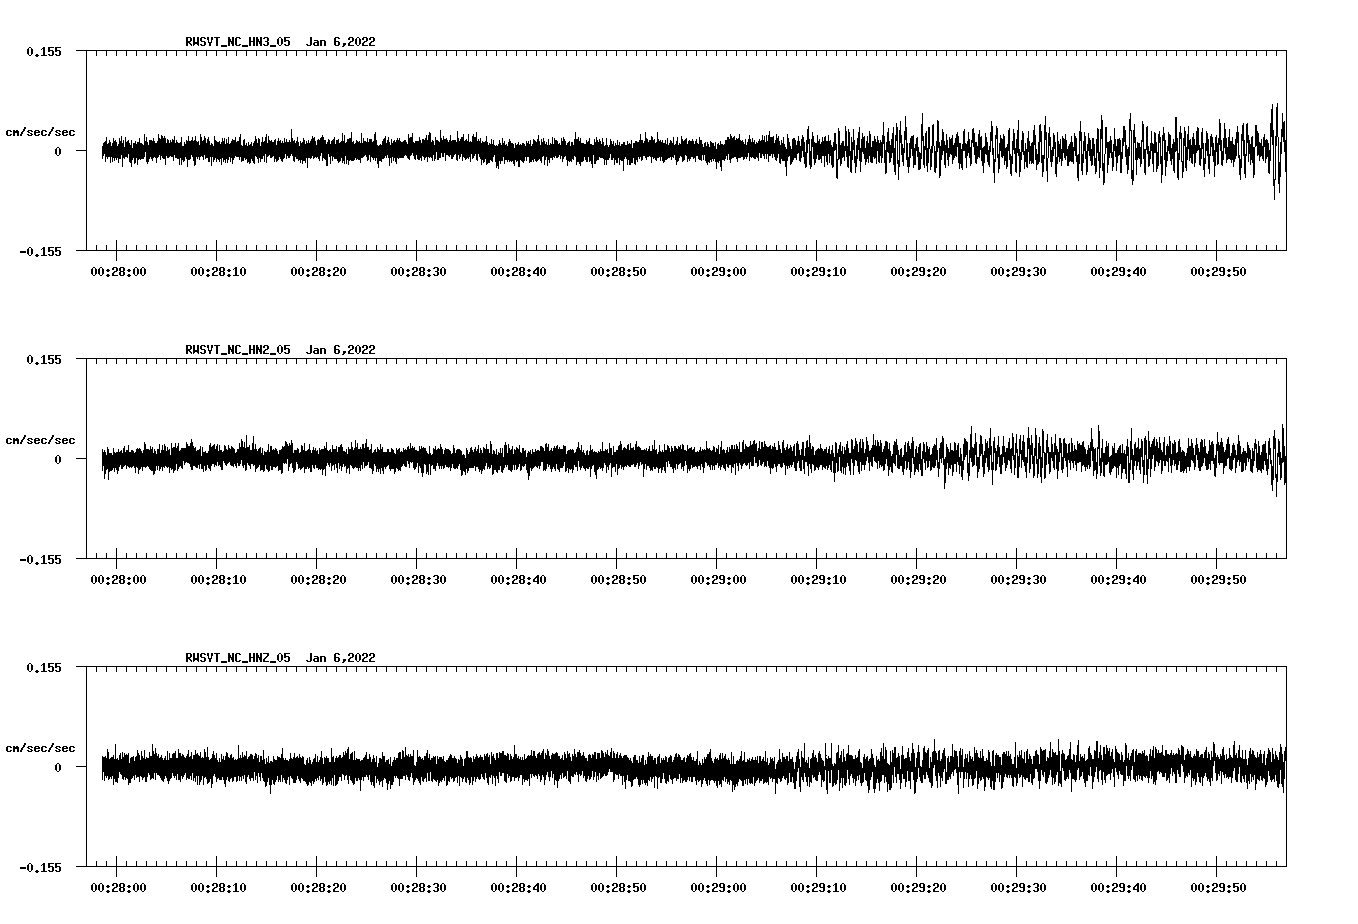Viewport: 1358px width, 924px height.
Task: Pick the 00:28:20 tick label below HN2 plot
Action: pyautogui.click(x=318, y=580)
